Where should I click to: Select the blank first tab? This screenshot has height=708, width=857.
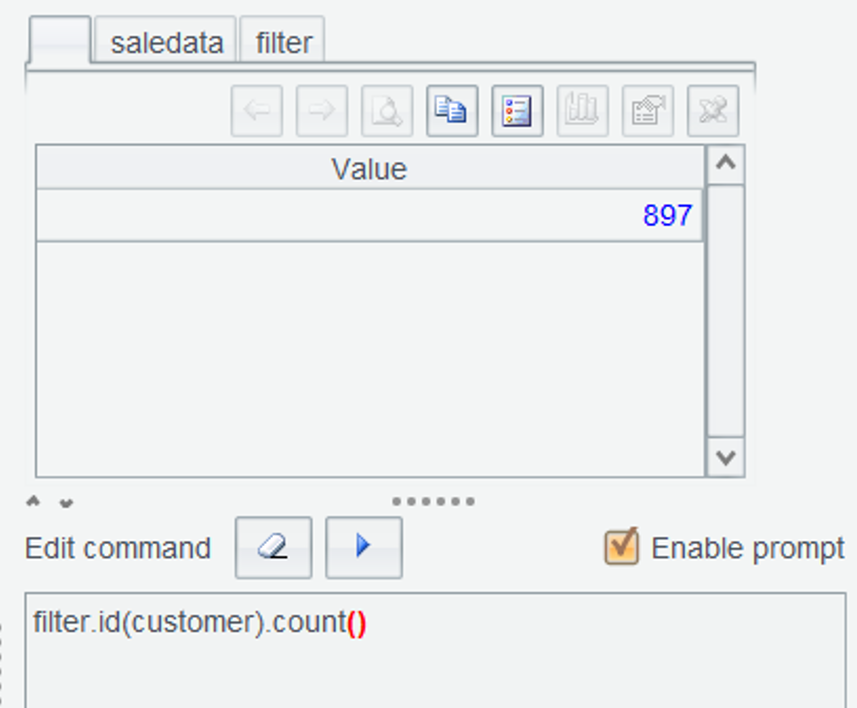tap(60, 41)
